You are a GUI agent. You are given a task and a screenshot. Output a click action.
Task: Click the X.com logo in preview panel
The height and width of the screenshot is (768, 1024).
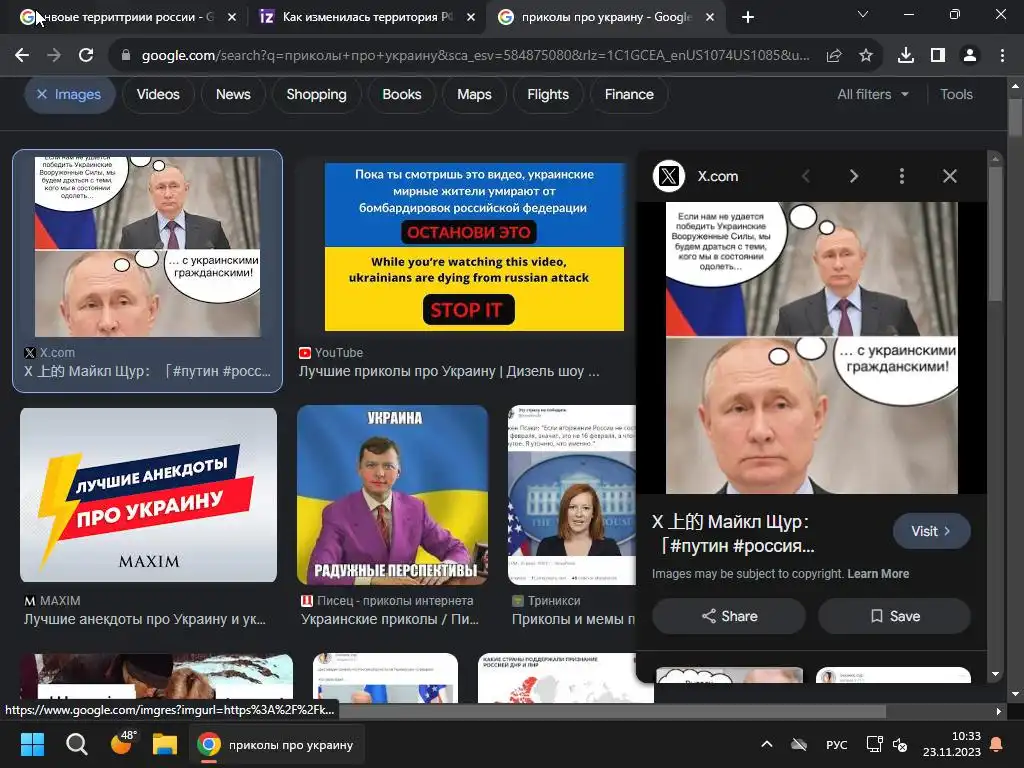tap(669, 176)
